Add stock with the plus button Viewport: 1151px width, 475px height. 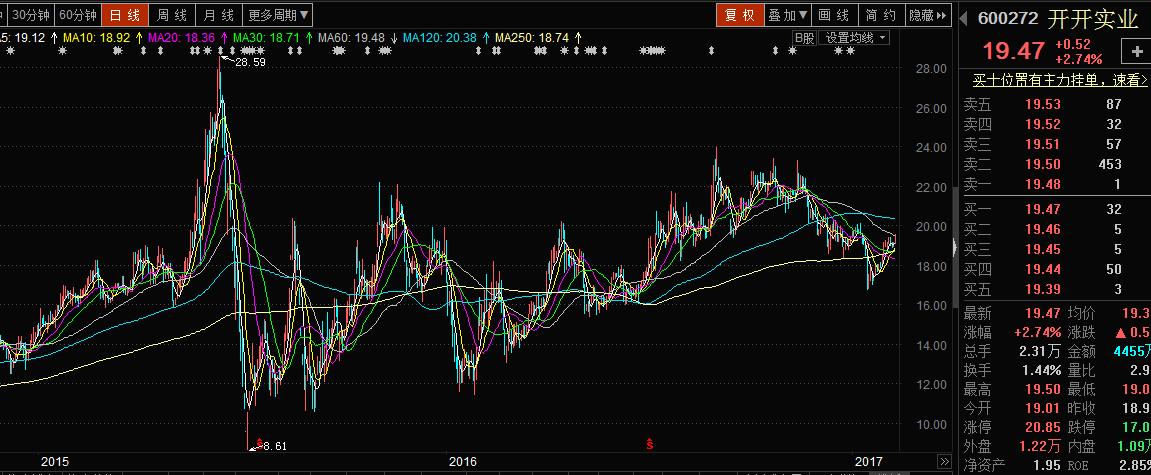(1136, 52)
